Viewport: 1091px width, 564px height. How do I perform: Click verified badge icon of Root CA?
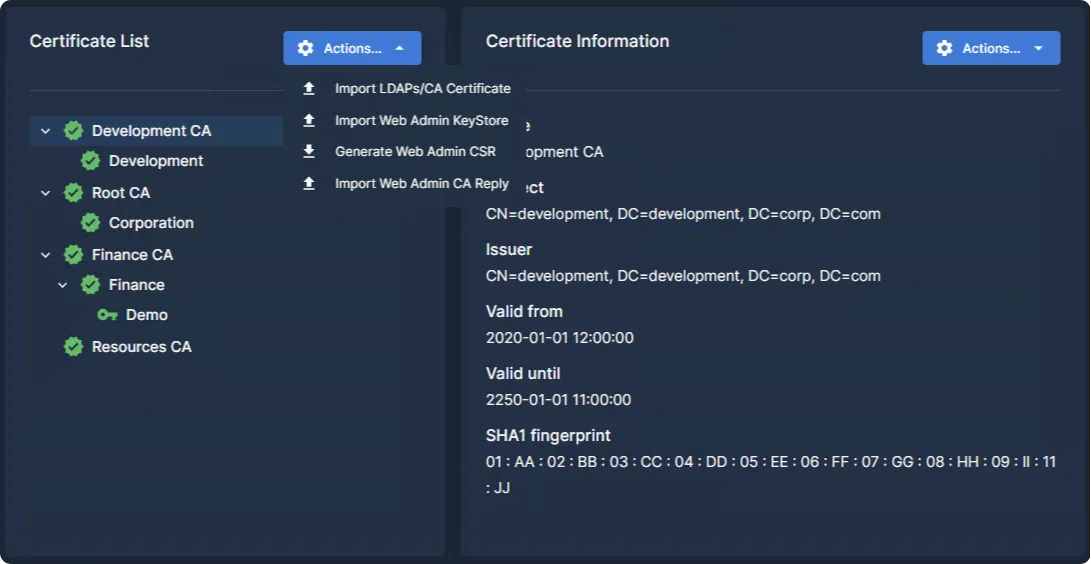73,193
